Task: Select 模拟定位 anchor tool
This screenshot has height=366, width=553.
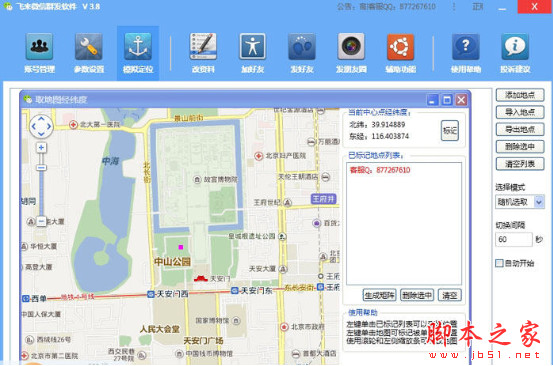Action: pyautogui.click(x=138, y=53)
